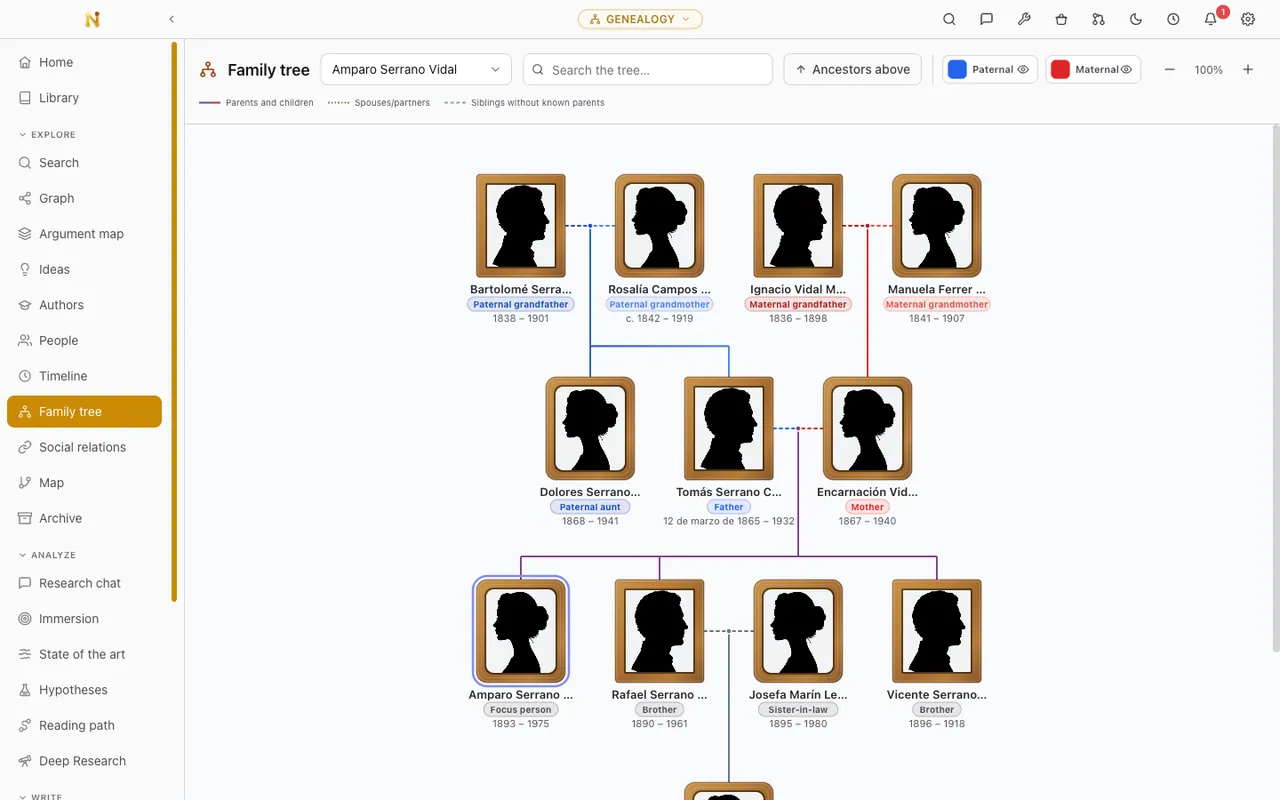Click the blue Paternal color swatch
The width and height of the screenshot is (1280, 800).
(957, 69)
